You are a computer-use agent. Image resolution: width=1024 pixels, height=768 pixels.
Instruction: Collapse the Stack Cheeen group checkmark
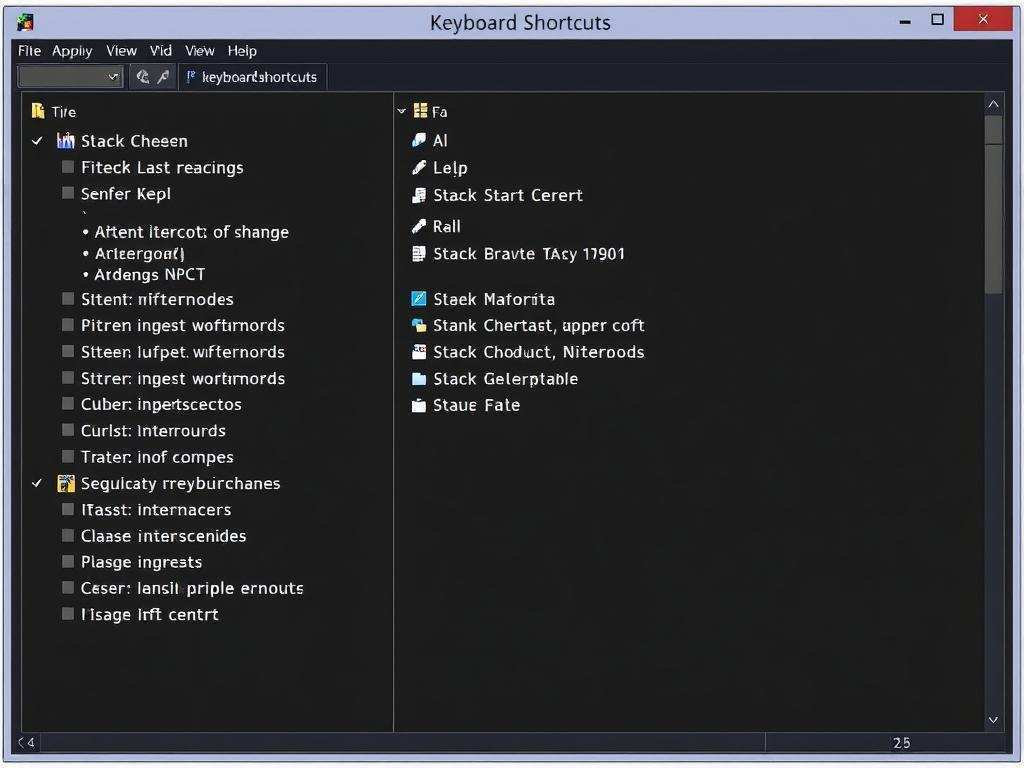click(x=37, y=141)
